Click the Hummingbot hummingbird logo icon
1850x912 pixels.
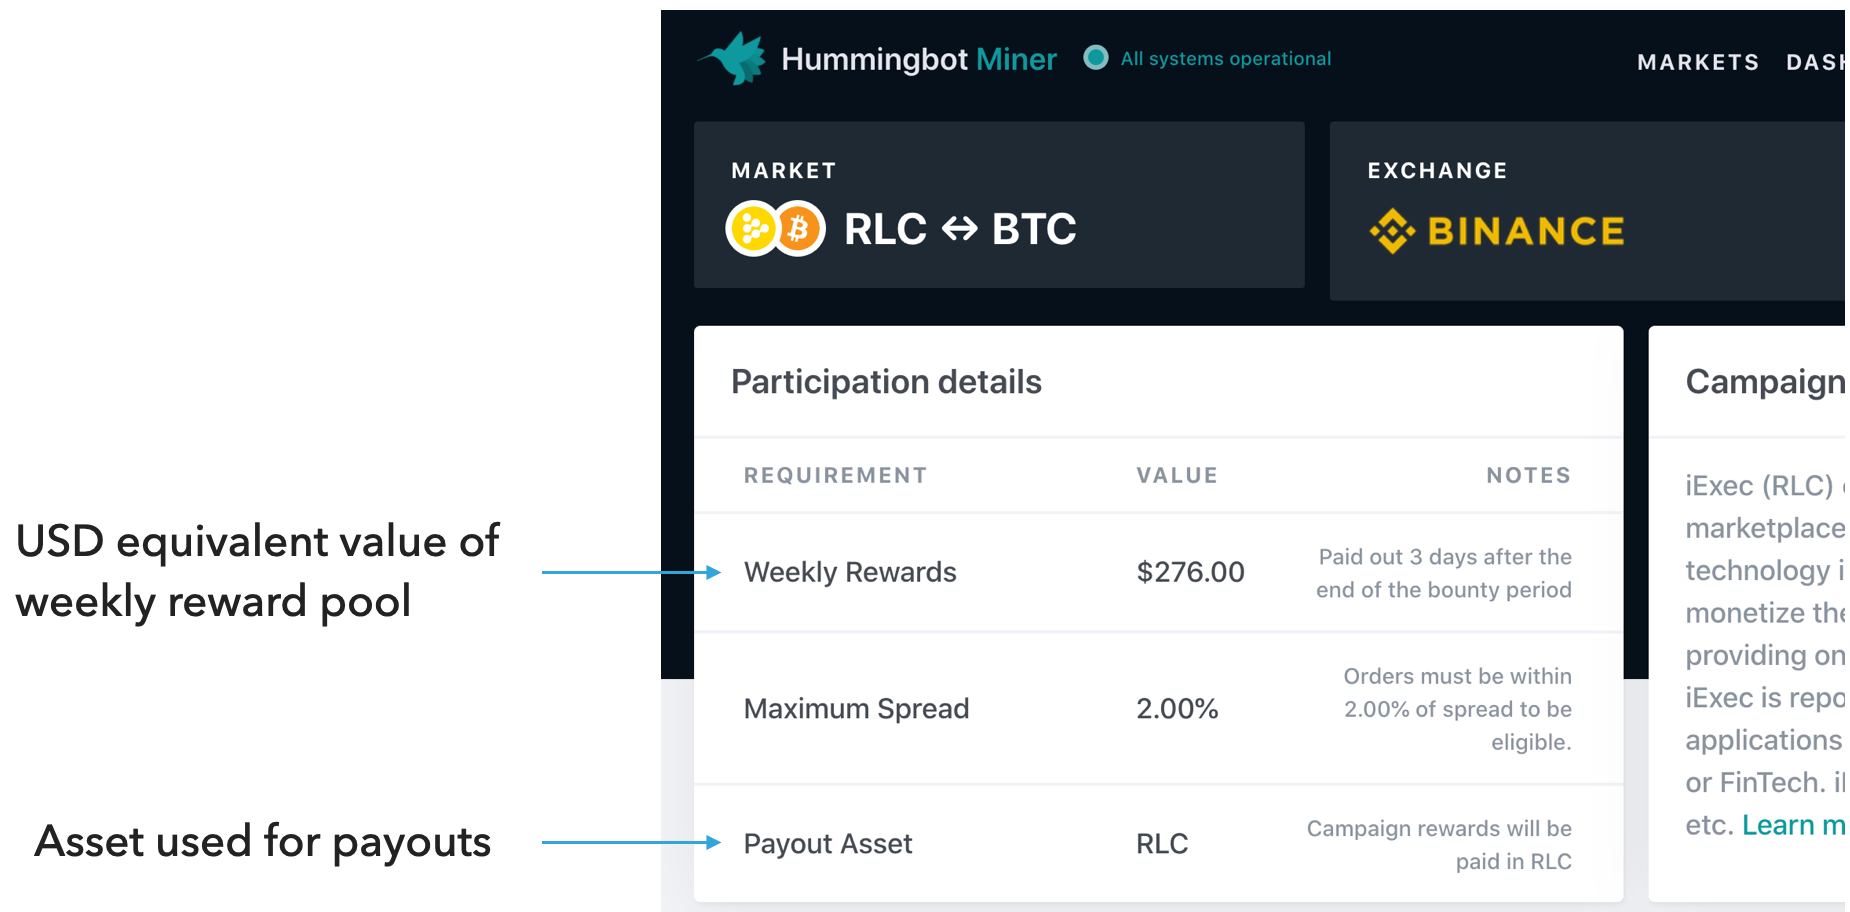tap(735, 59)
